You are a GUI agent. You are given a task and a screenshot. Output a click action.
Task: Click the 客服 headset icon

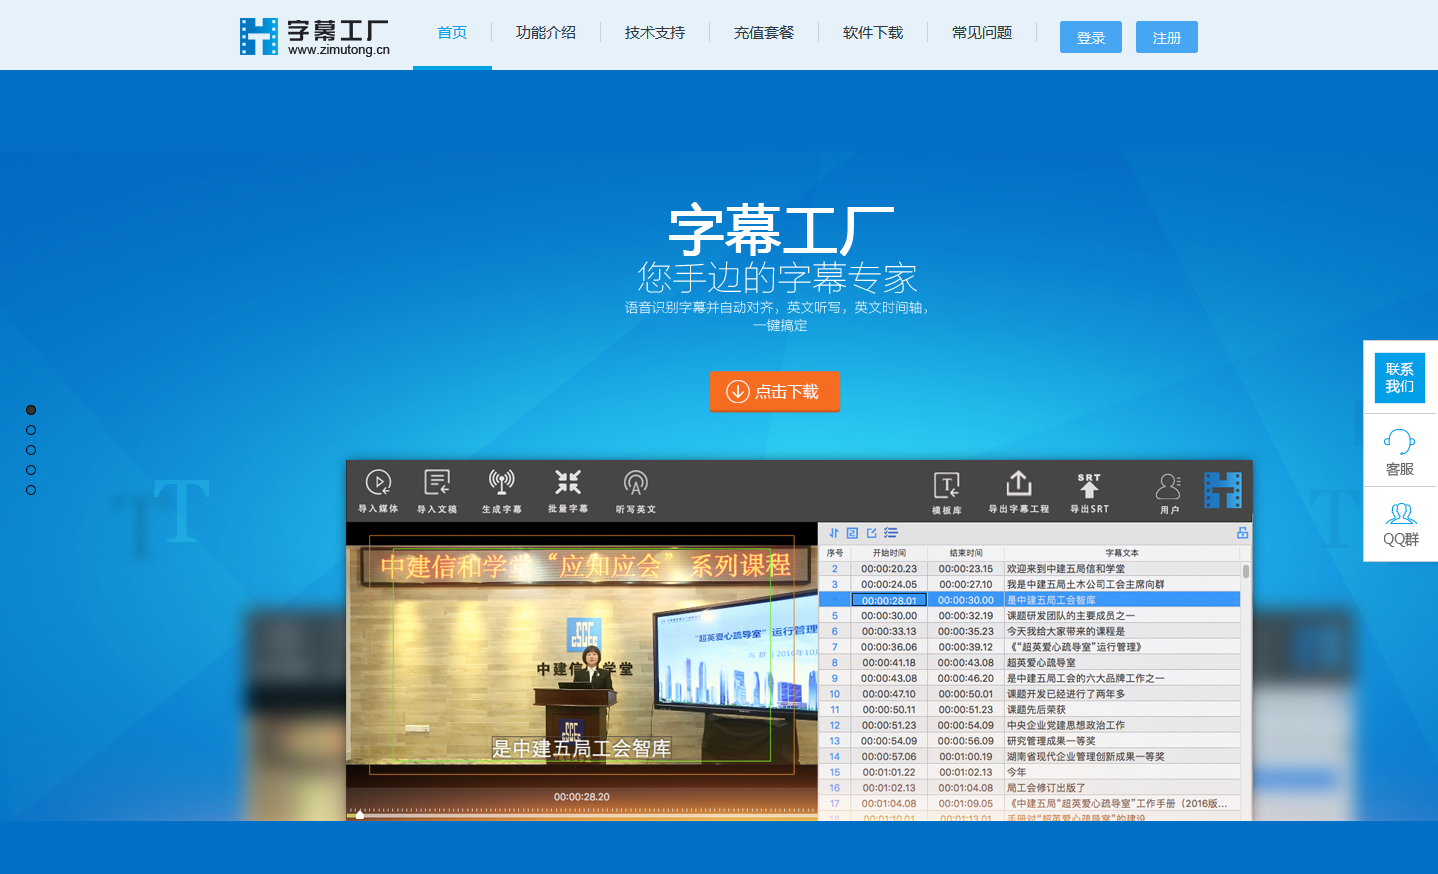pyautogui.click(x=1400, y=441)
